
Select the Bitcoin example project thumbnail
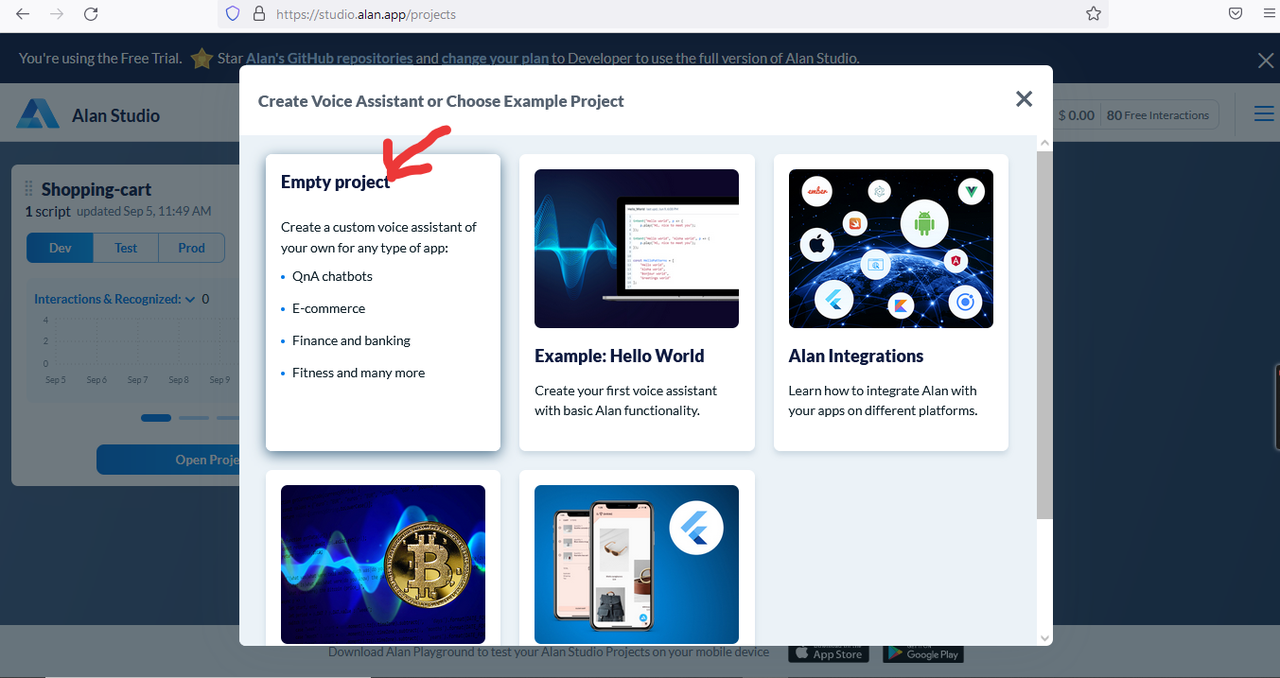[x=383, y=564]
